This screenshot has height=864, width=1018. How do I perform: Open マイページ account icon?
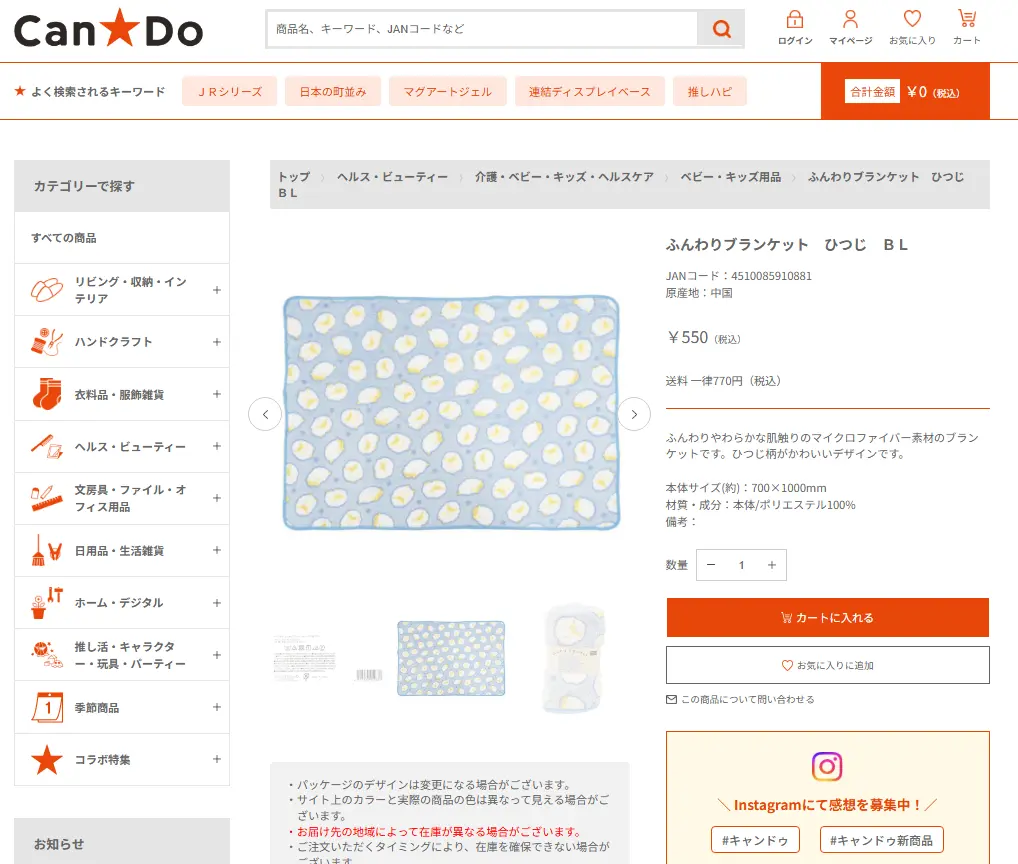pyautogui.click(x=851, y=28)
